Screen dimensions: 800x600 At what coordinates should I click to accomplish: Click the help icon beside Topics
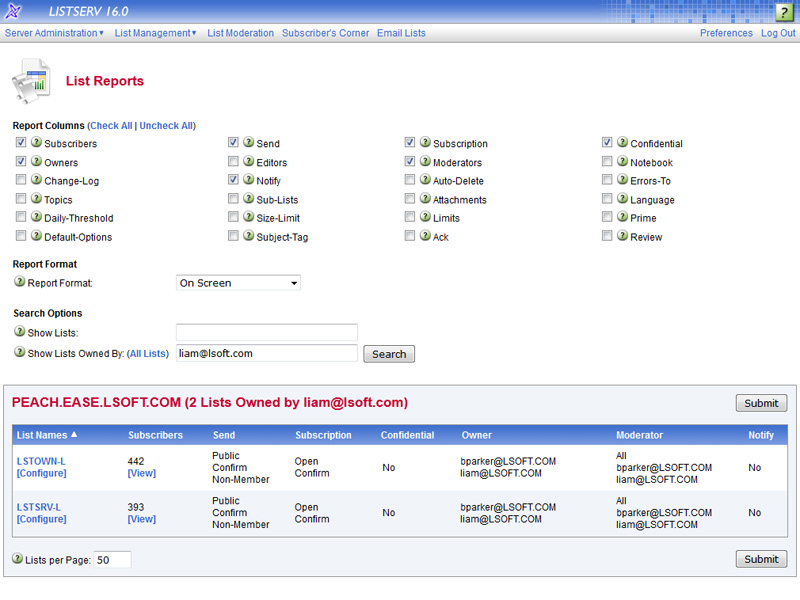coord(36,198)
